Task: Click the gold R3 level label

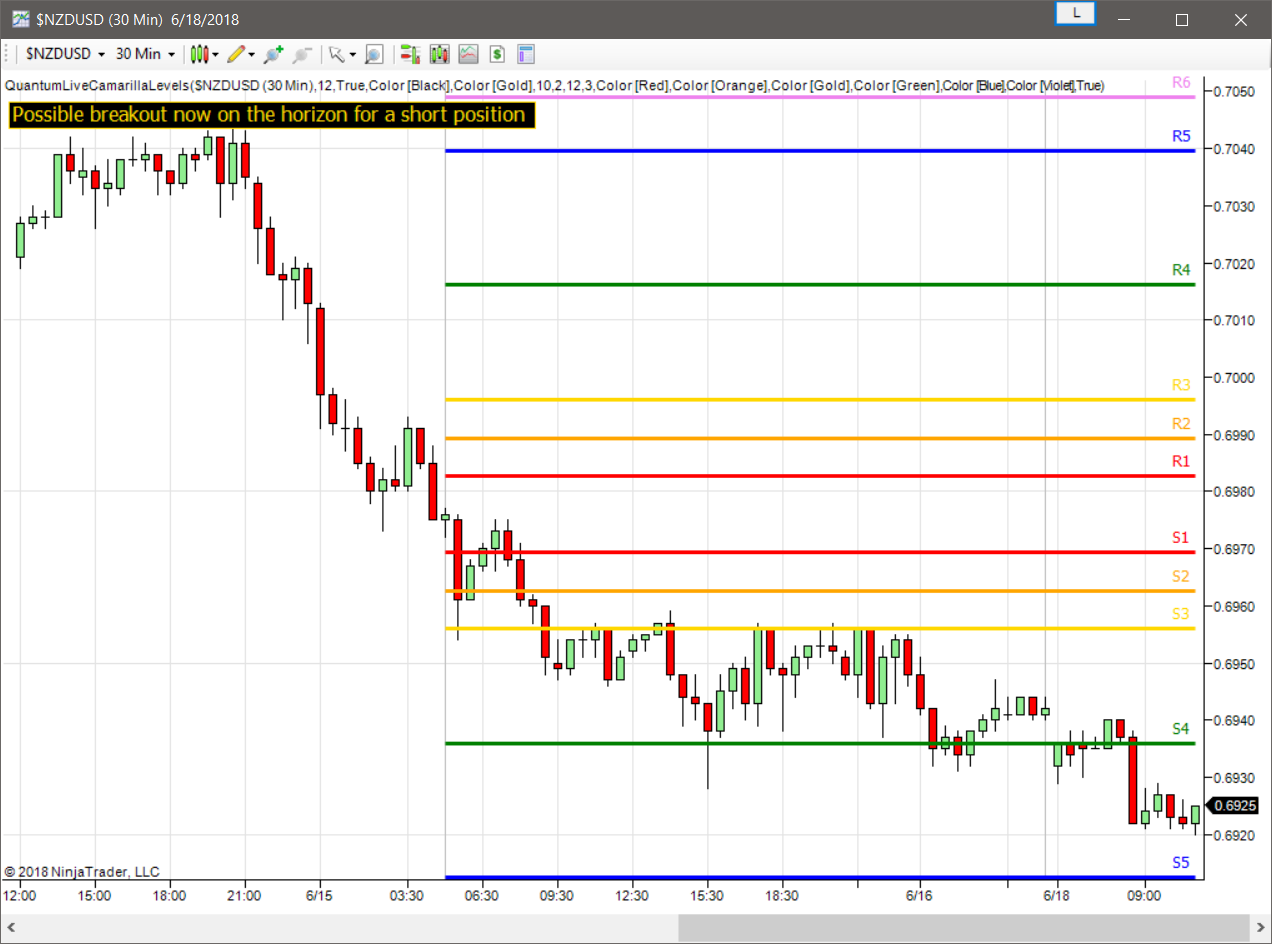Action: coord(1181,385)
